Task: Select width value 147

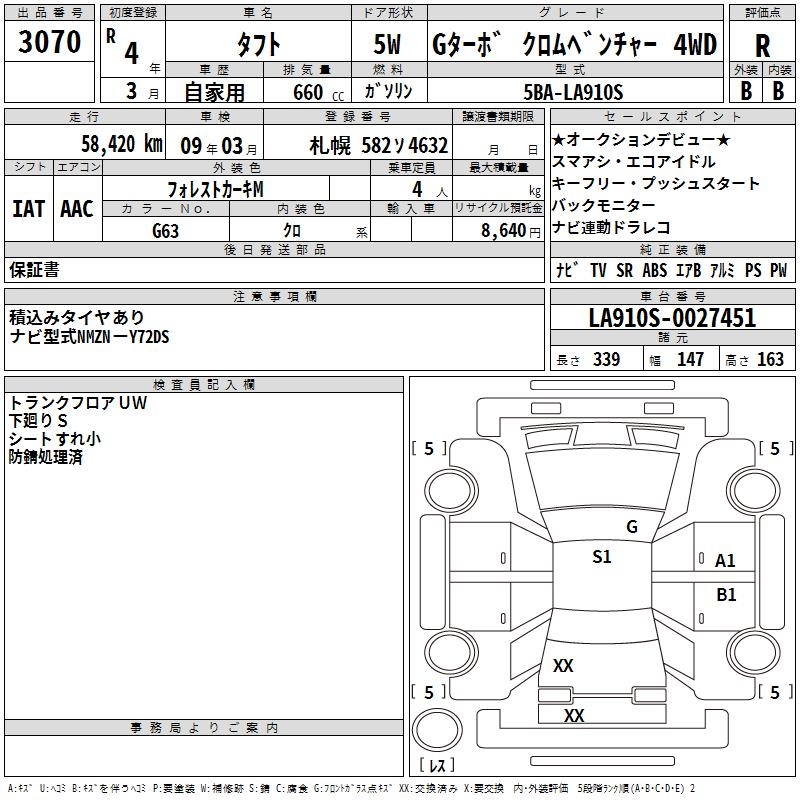Action: [x=690, y=360]
